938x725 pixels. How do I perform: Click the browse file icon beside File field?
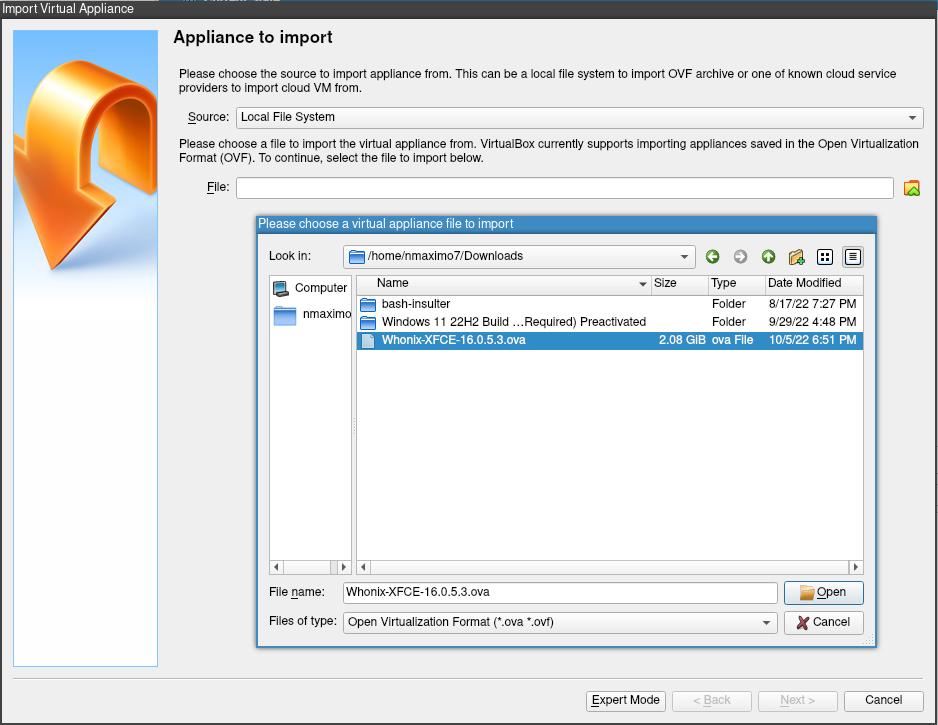pyautogui.click(x=911, y=188)
